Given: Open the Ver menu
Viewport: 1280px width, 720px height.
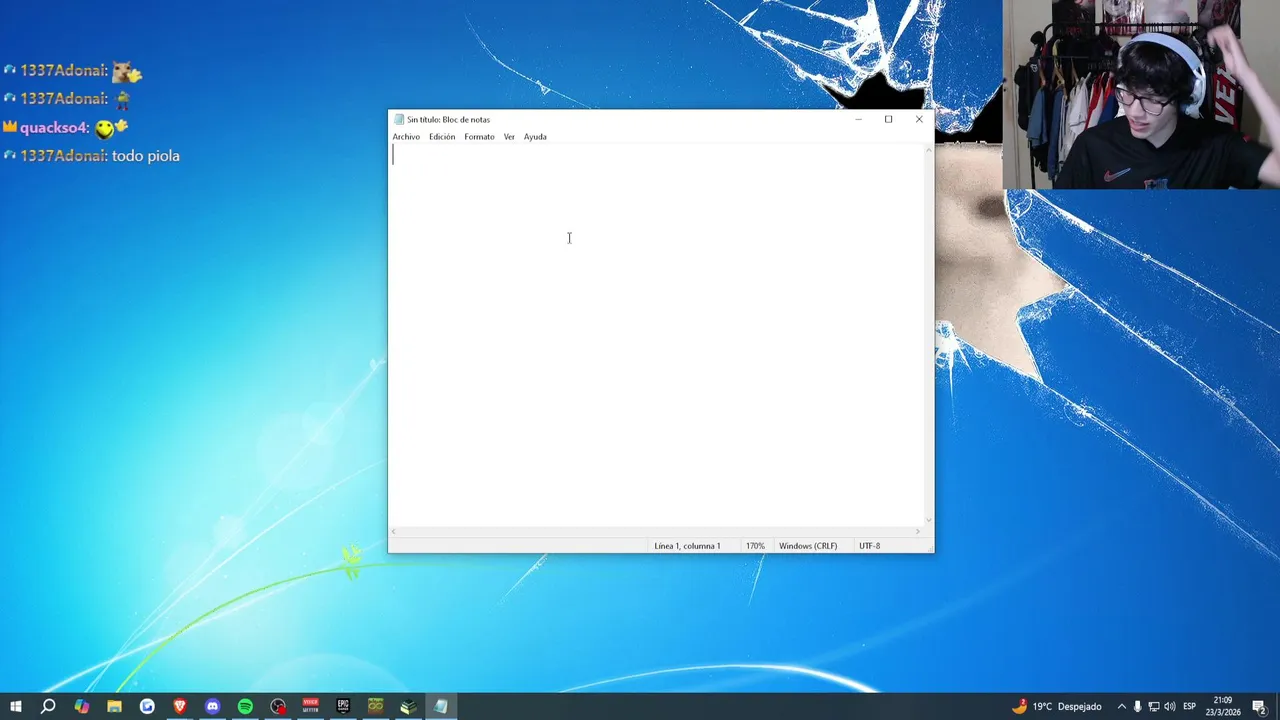Looking at the screenshot, I should point(509,137).
